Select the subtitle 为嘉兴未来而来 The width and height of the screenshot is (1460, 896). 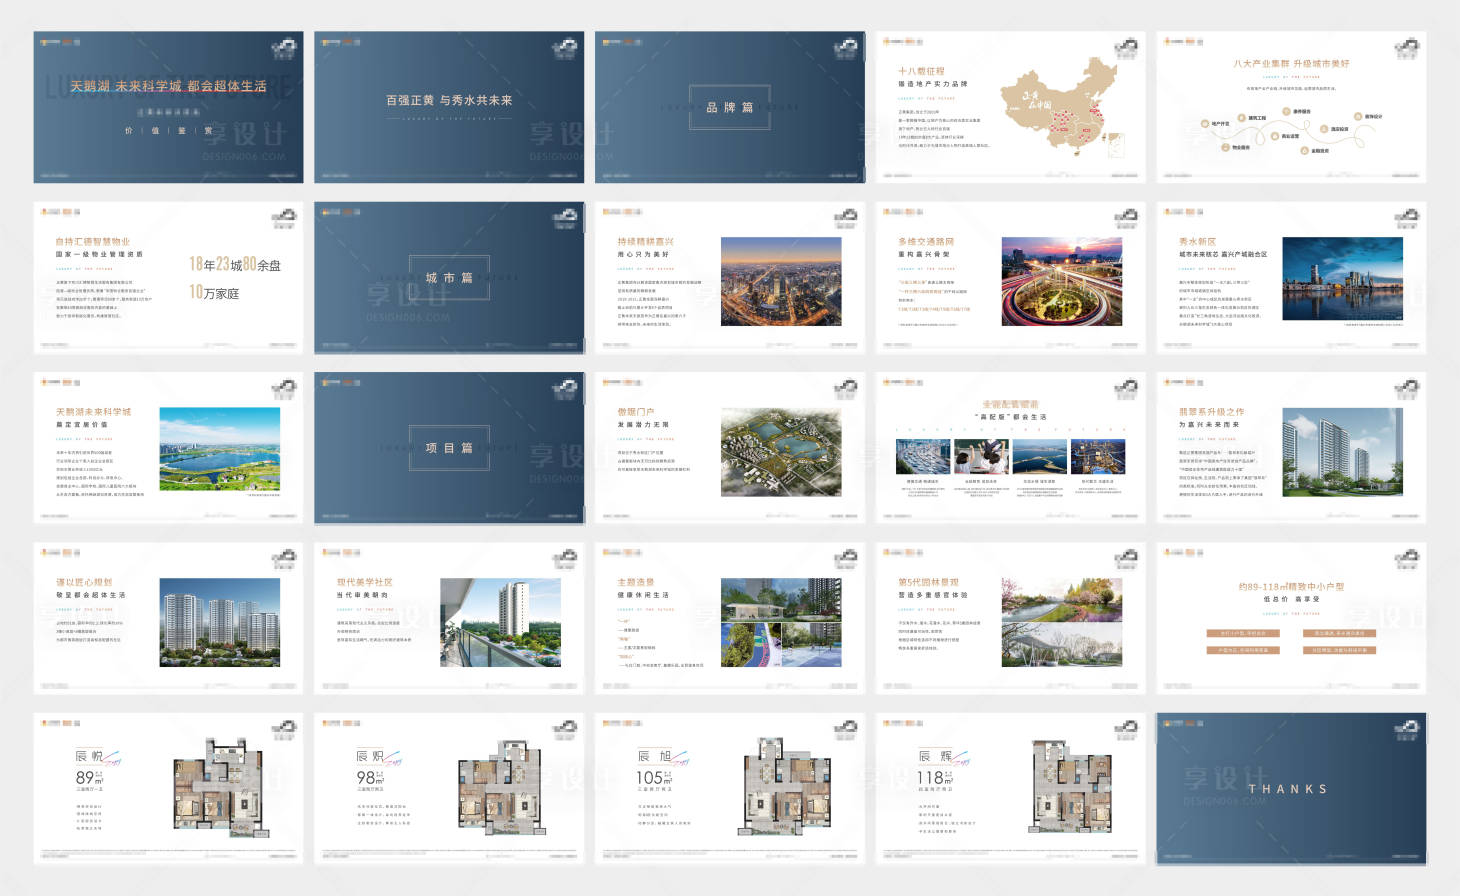tap(1209, 425)
